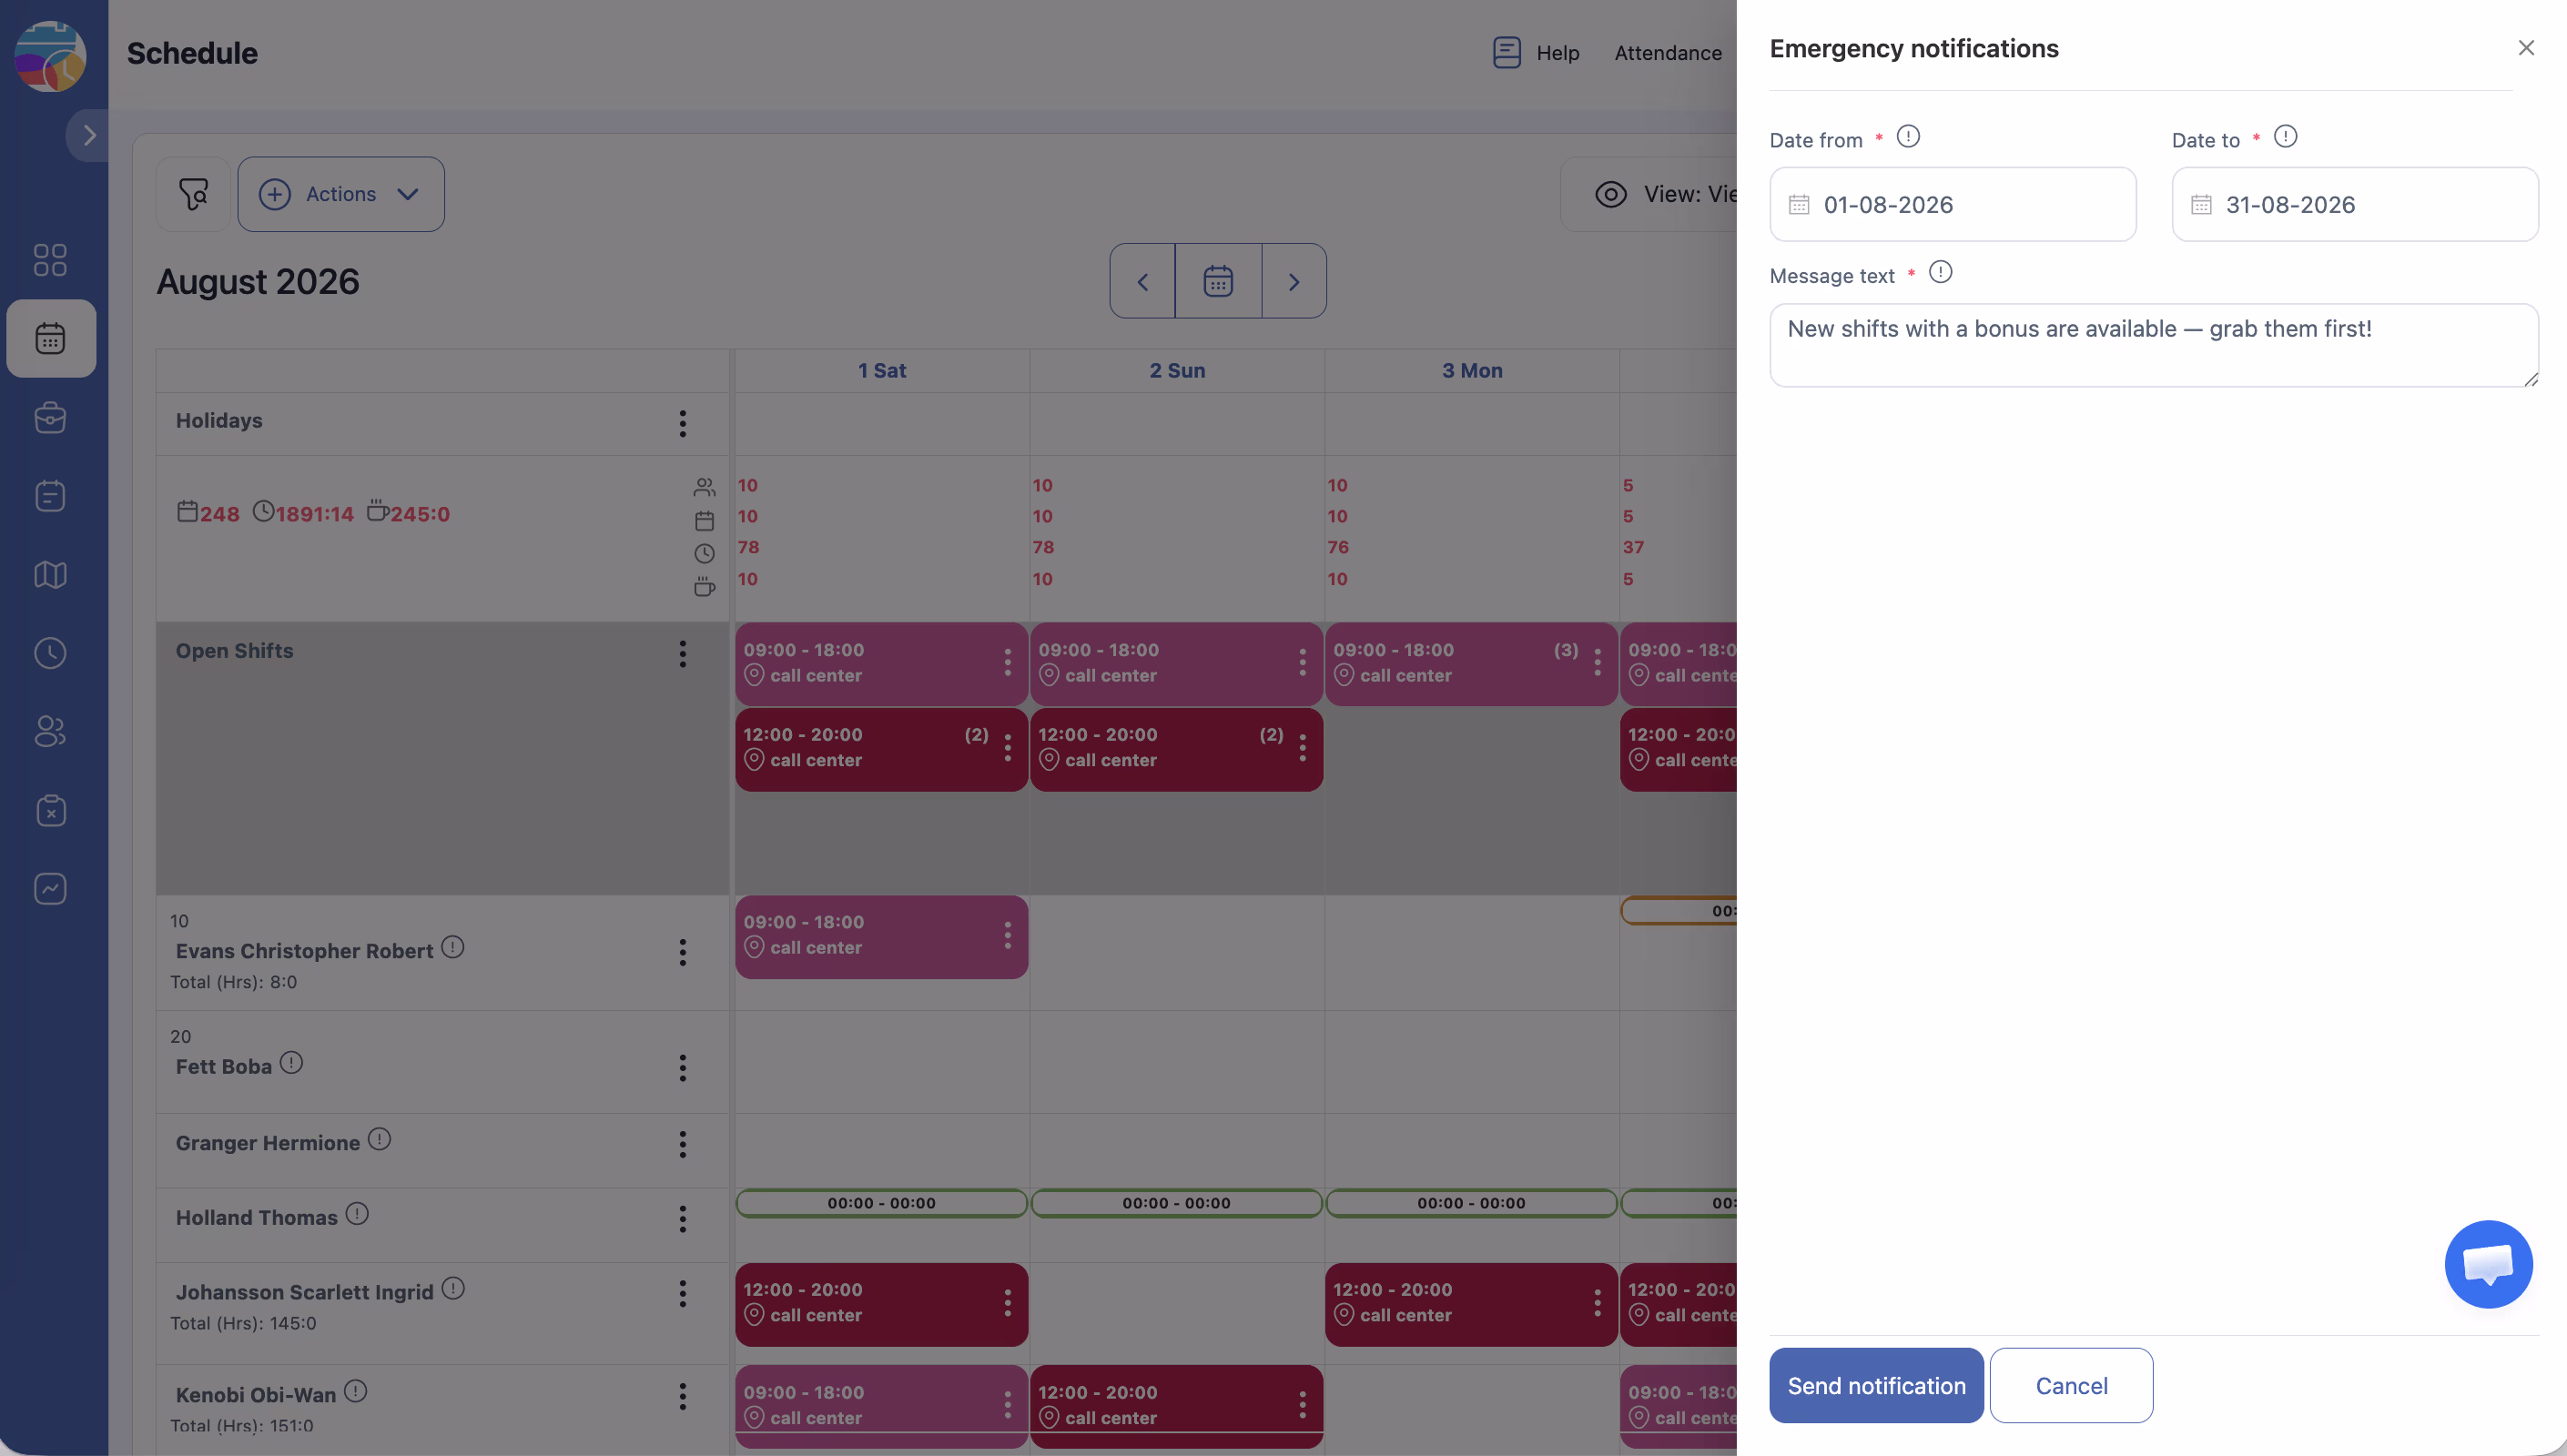This screenshot has height=1456, width=2567.
Task: Expand the Actions dropdown
Action: tap(341, 194)
